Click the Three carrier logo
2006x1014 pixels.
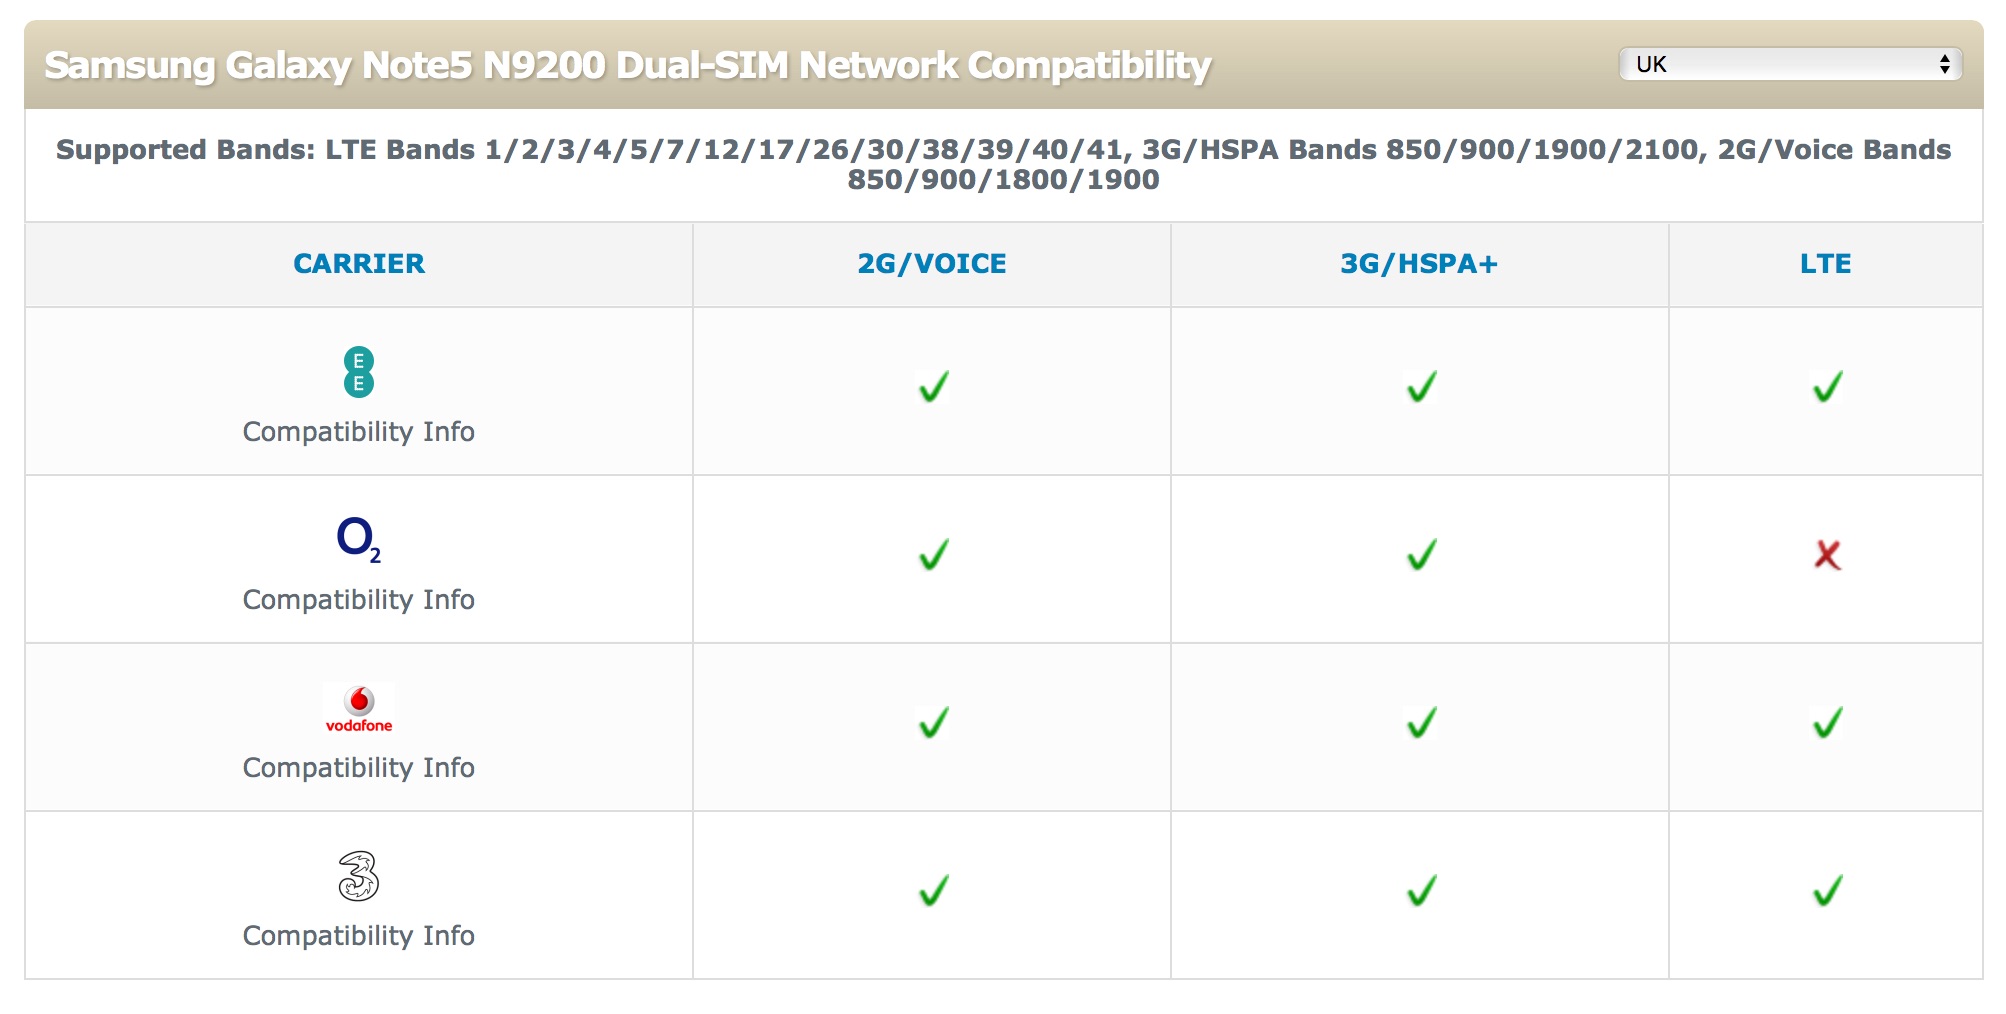(359, 876)
